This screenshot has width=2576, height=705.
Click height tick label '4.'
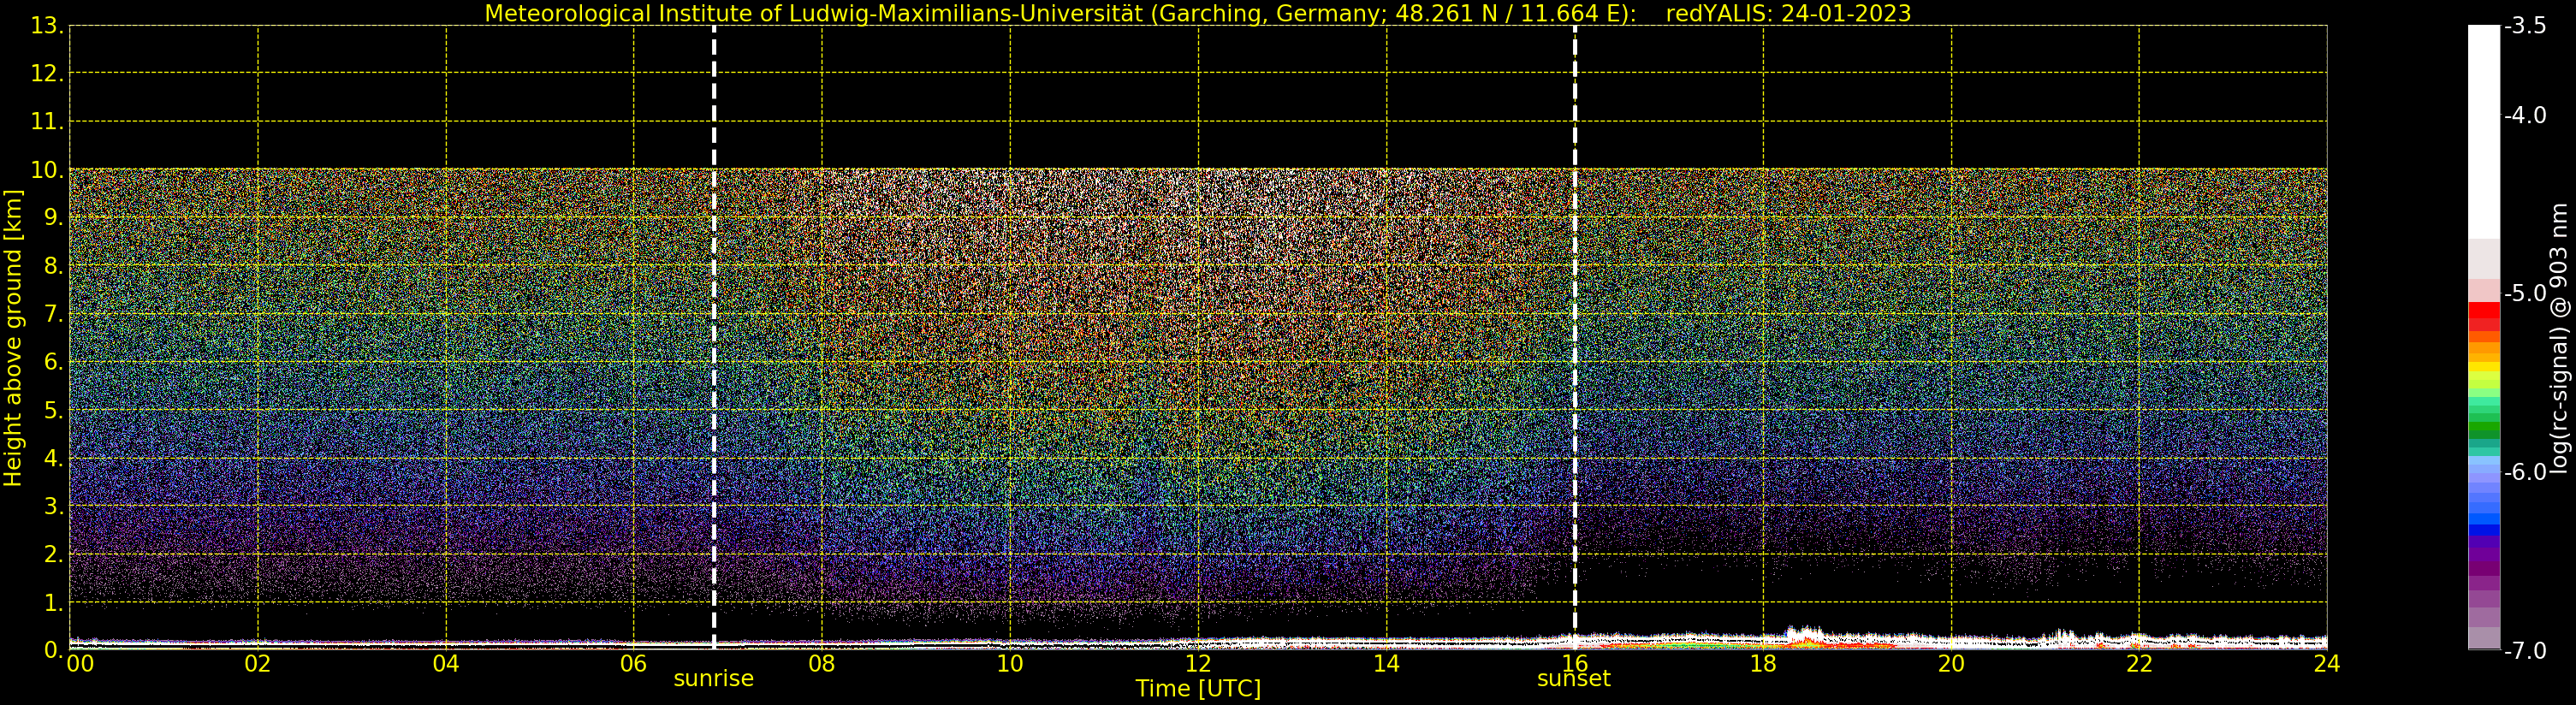(x=53, y=458)
